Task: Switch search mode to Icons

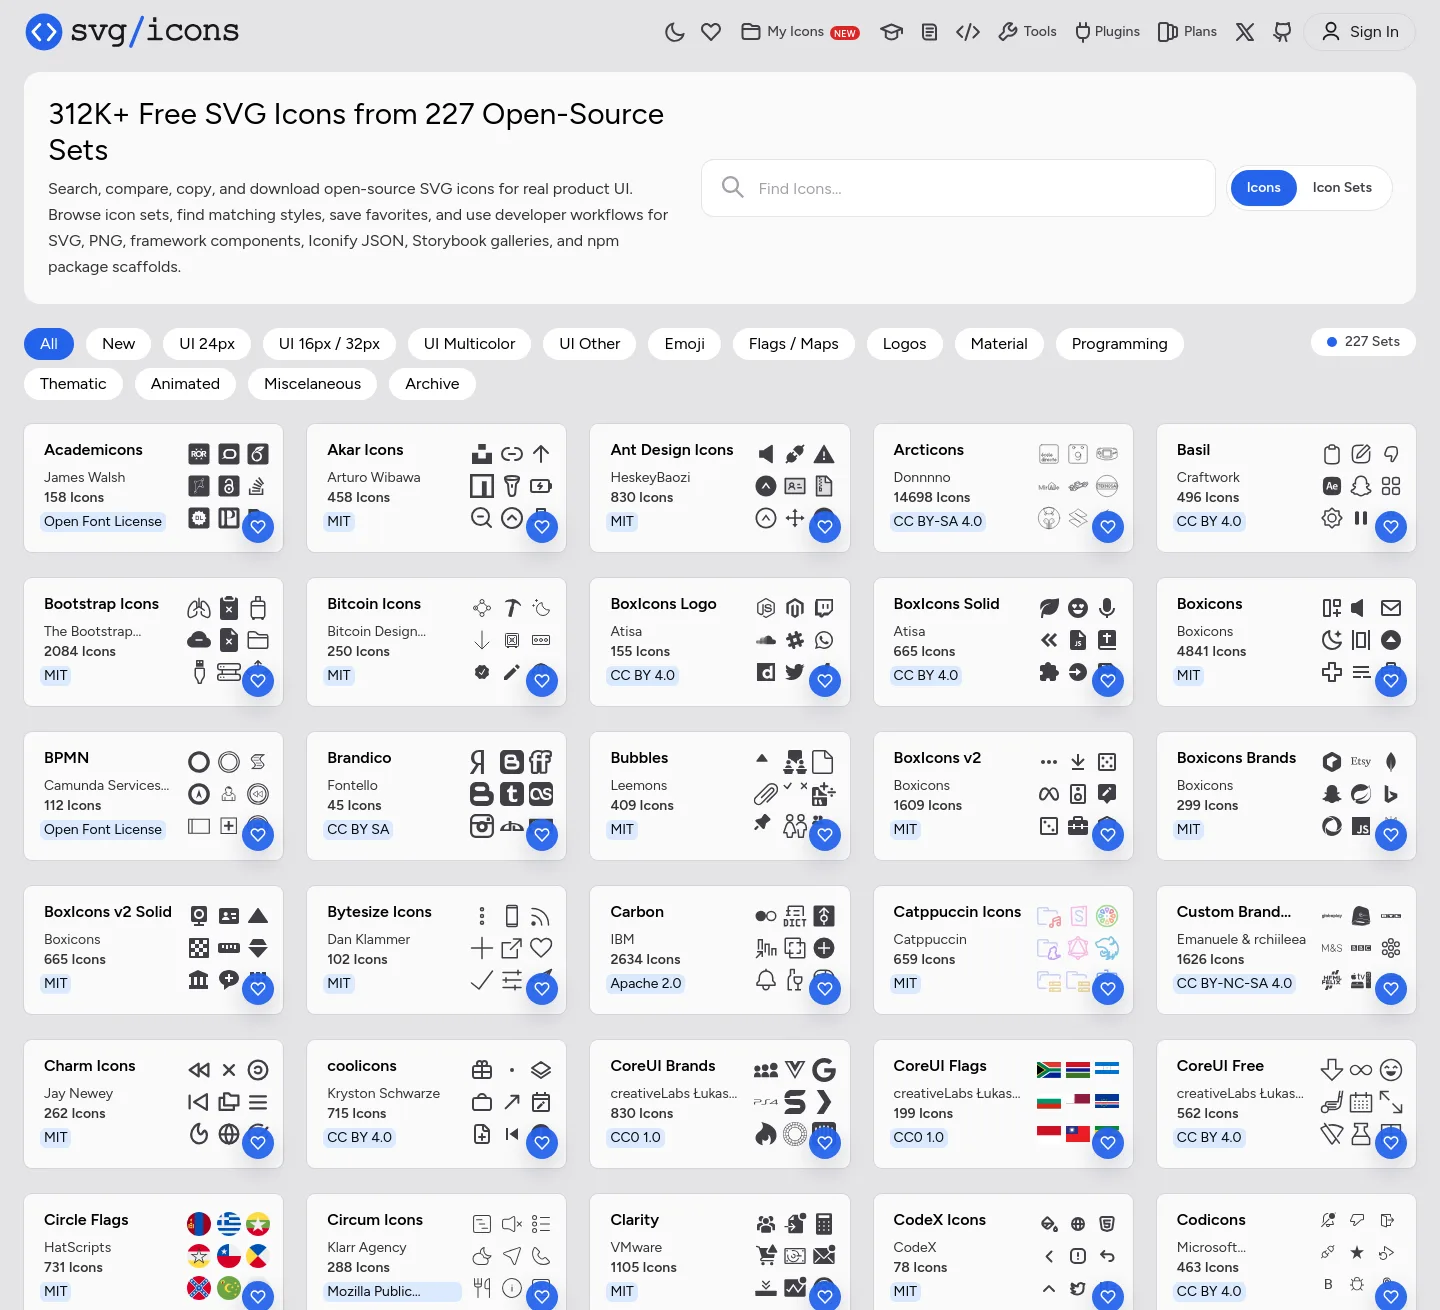Action: point(1263,188)
